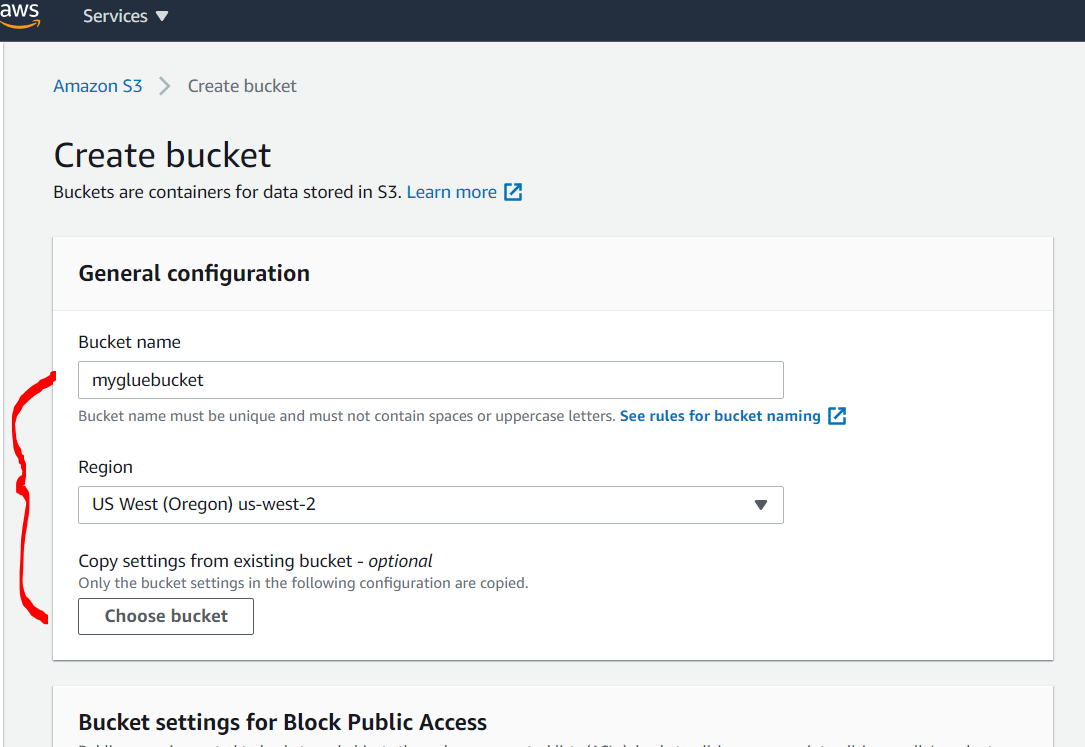Click the AWS logo

pos(20,15)
